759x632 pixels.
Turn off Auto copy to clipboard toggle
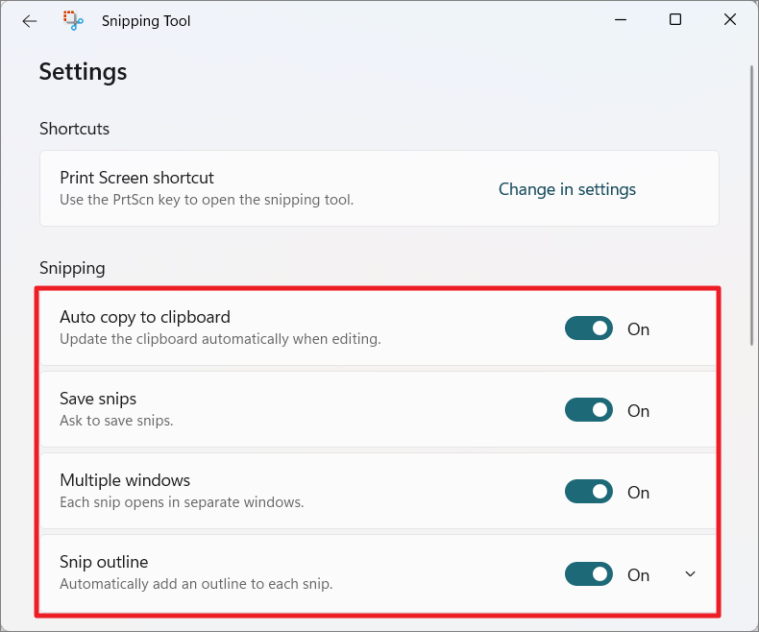pyautogui.click(x=589, y=329)
